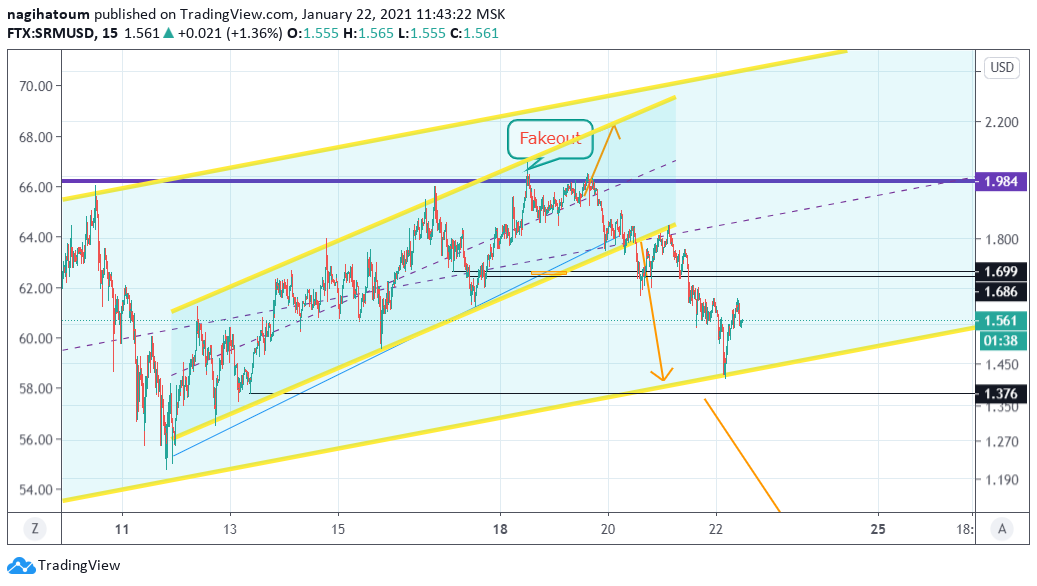The image size is (1037, 586).
Task: Click date 20 on time axis
Action: pyautogui.click(x=608, y=529)
